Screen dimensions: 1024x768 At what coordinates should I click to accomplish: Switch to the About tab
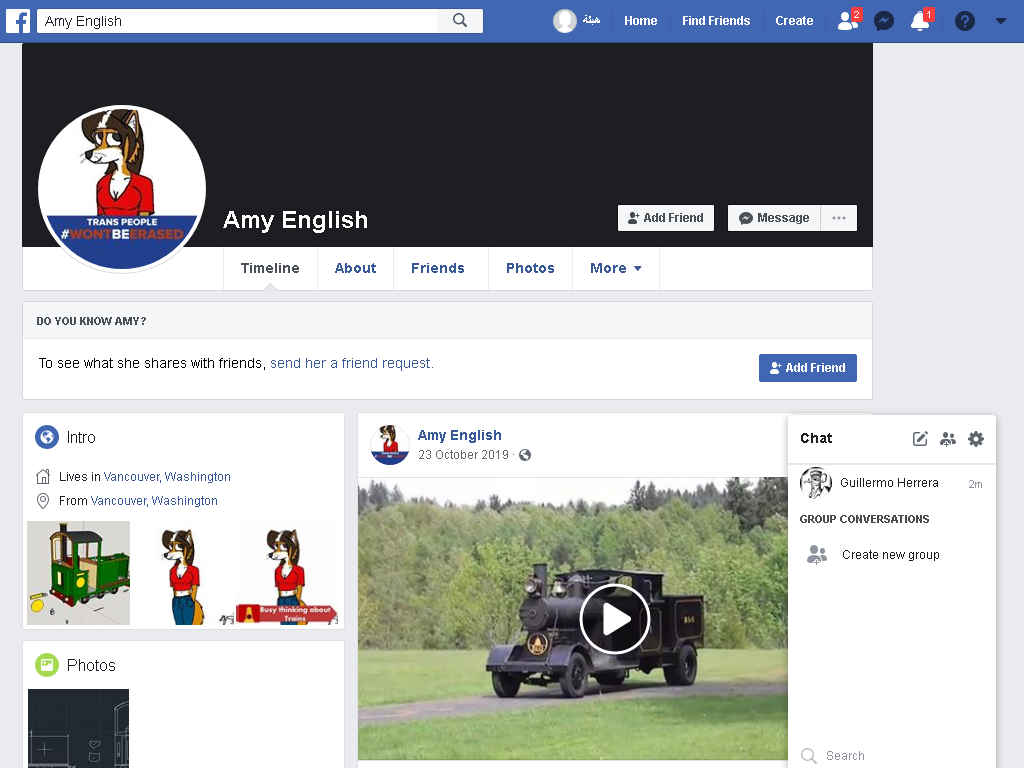pyautogui.click(x=355, y=268)
